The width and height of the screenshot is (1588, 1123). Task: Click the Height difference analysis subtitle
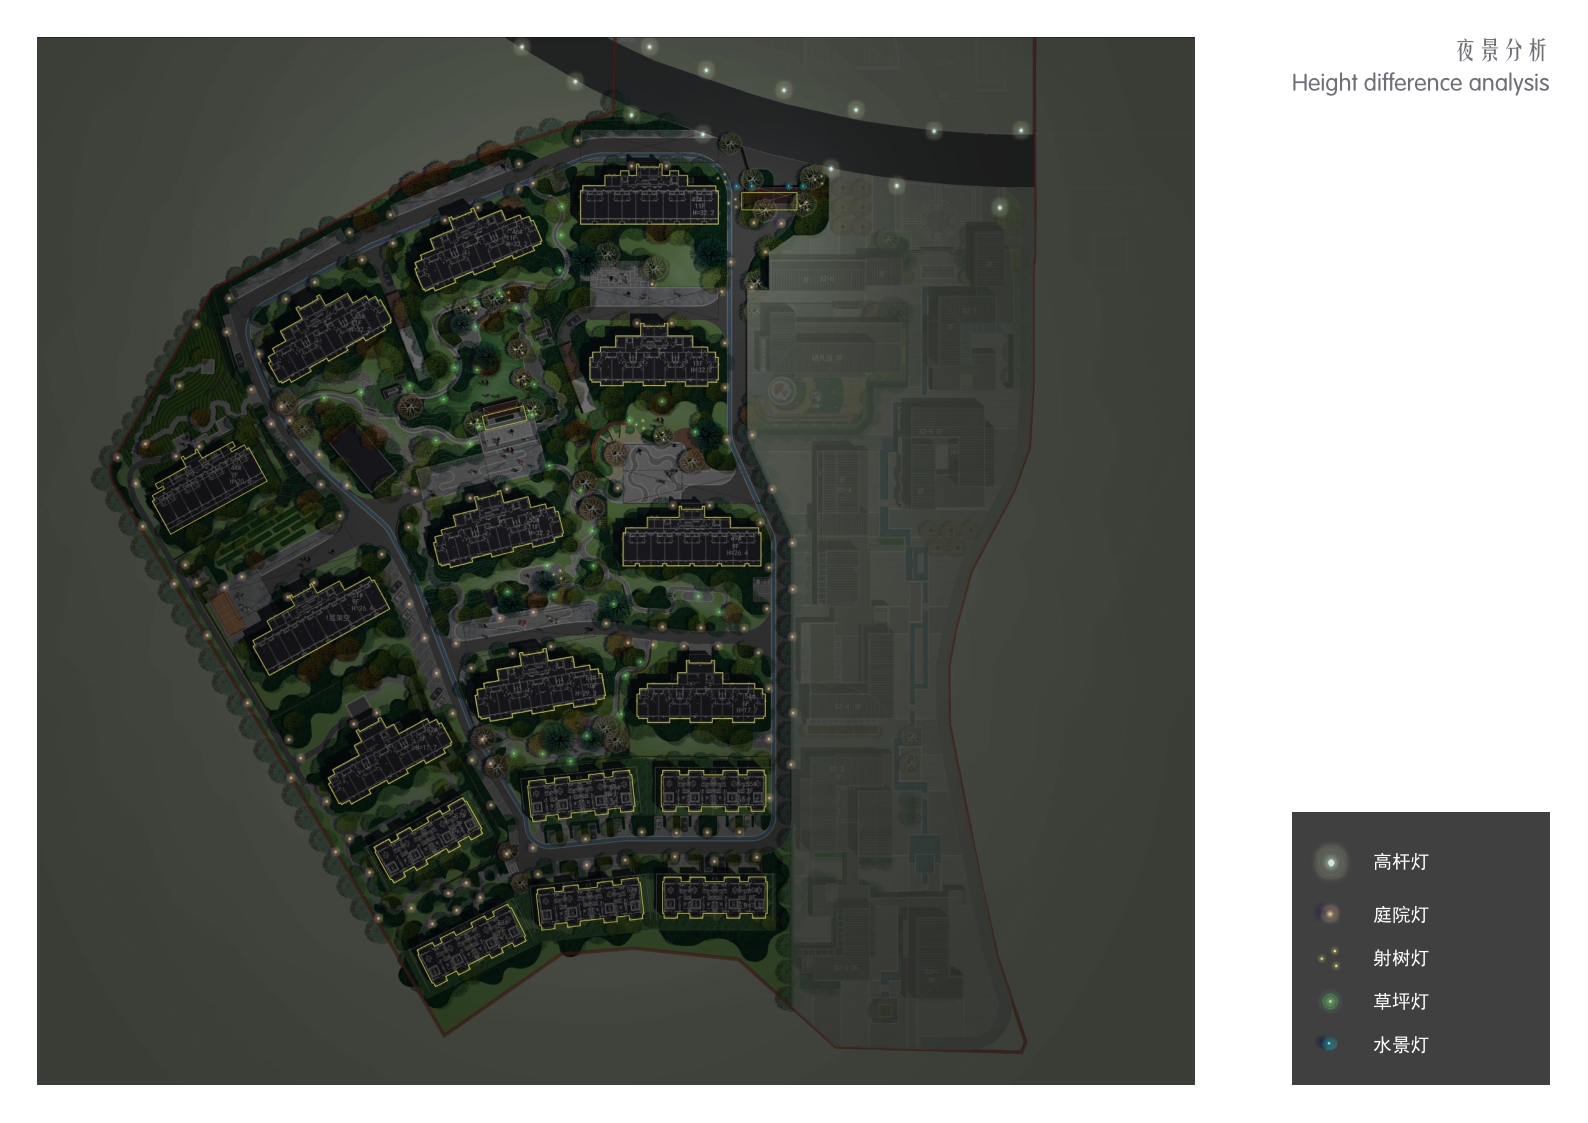click(1420, 83)
